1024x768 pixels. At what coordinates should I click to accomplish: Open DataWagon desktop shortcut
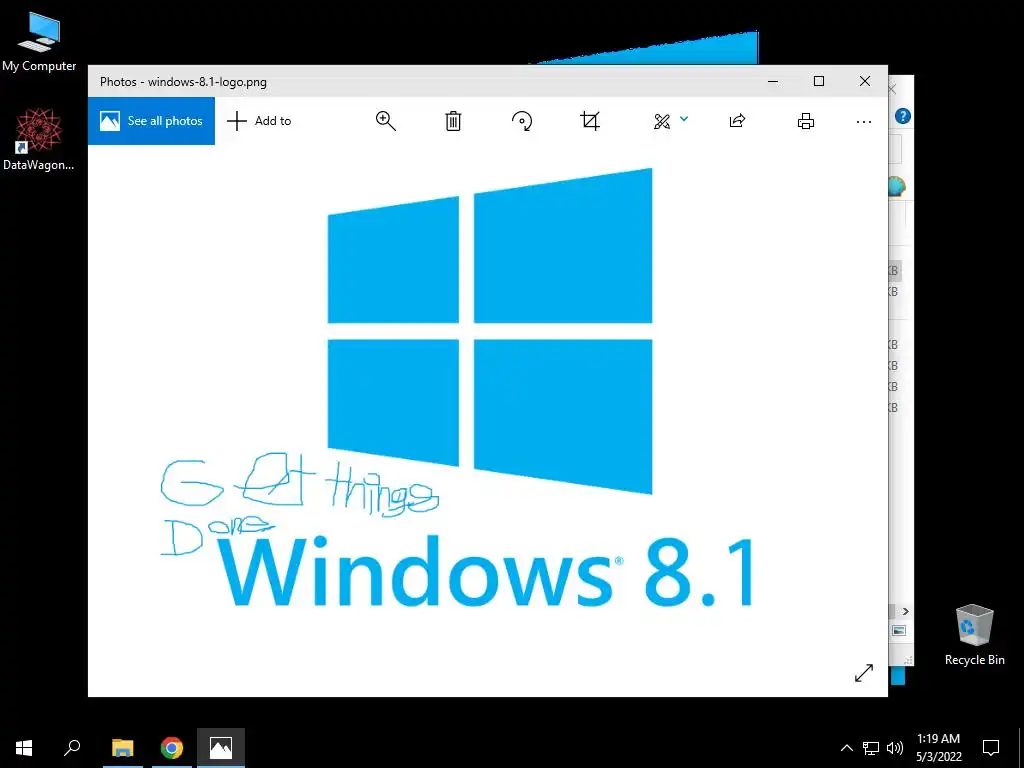click(39, 140)
